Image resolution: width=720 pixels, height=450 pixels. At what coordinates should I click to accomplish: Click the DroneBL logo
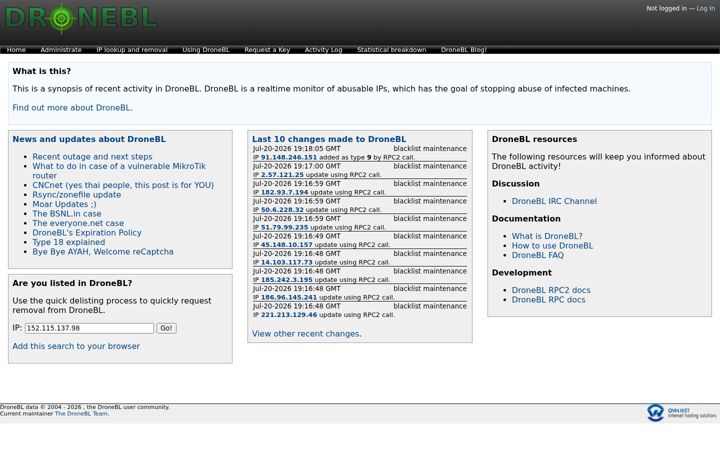(x=81, y=18)
